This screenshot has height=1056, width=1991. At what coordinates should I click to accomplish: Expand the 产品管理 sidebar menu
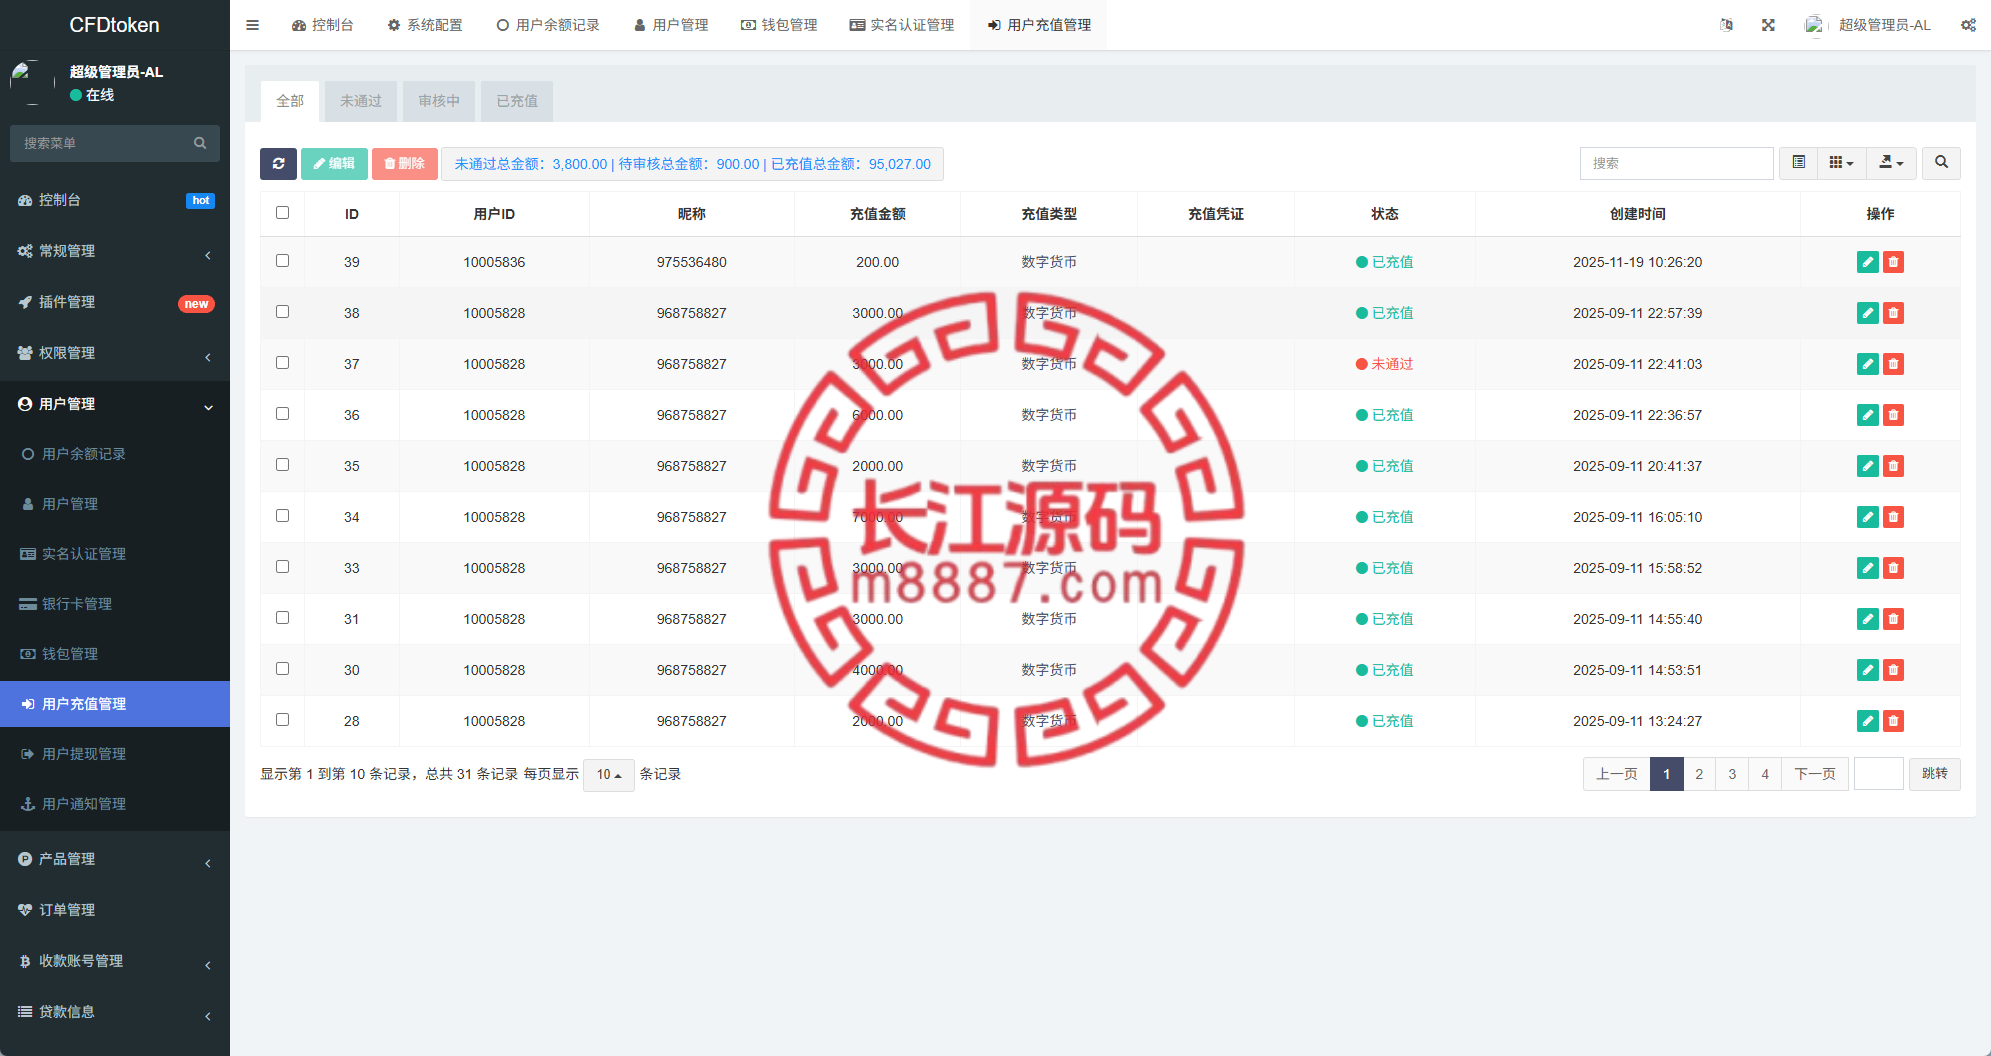[x=115, y=859]
